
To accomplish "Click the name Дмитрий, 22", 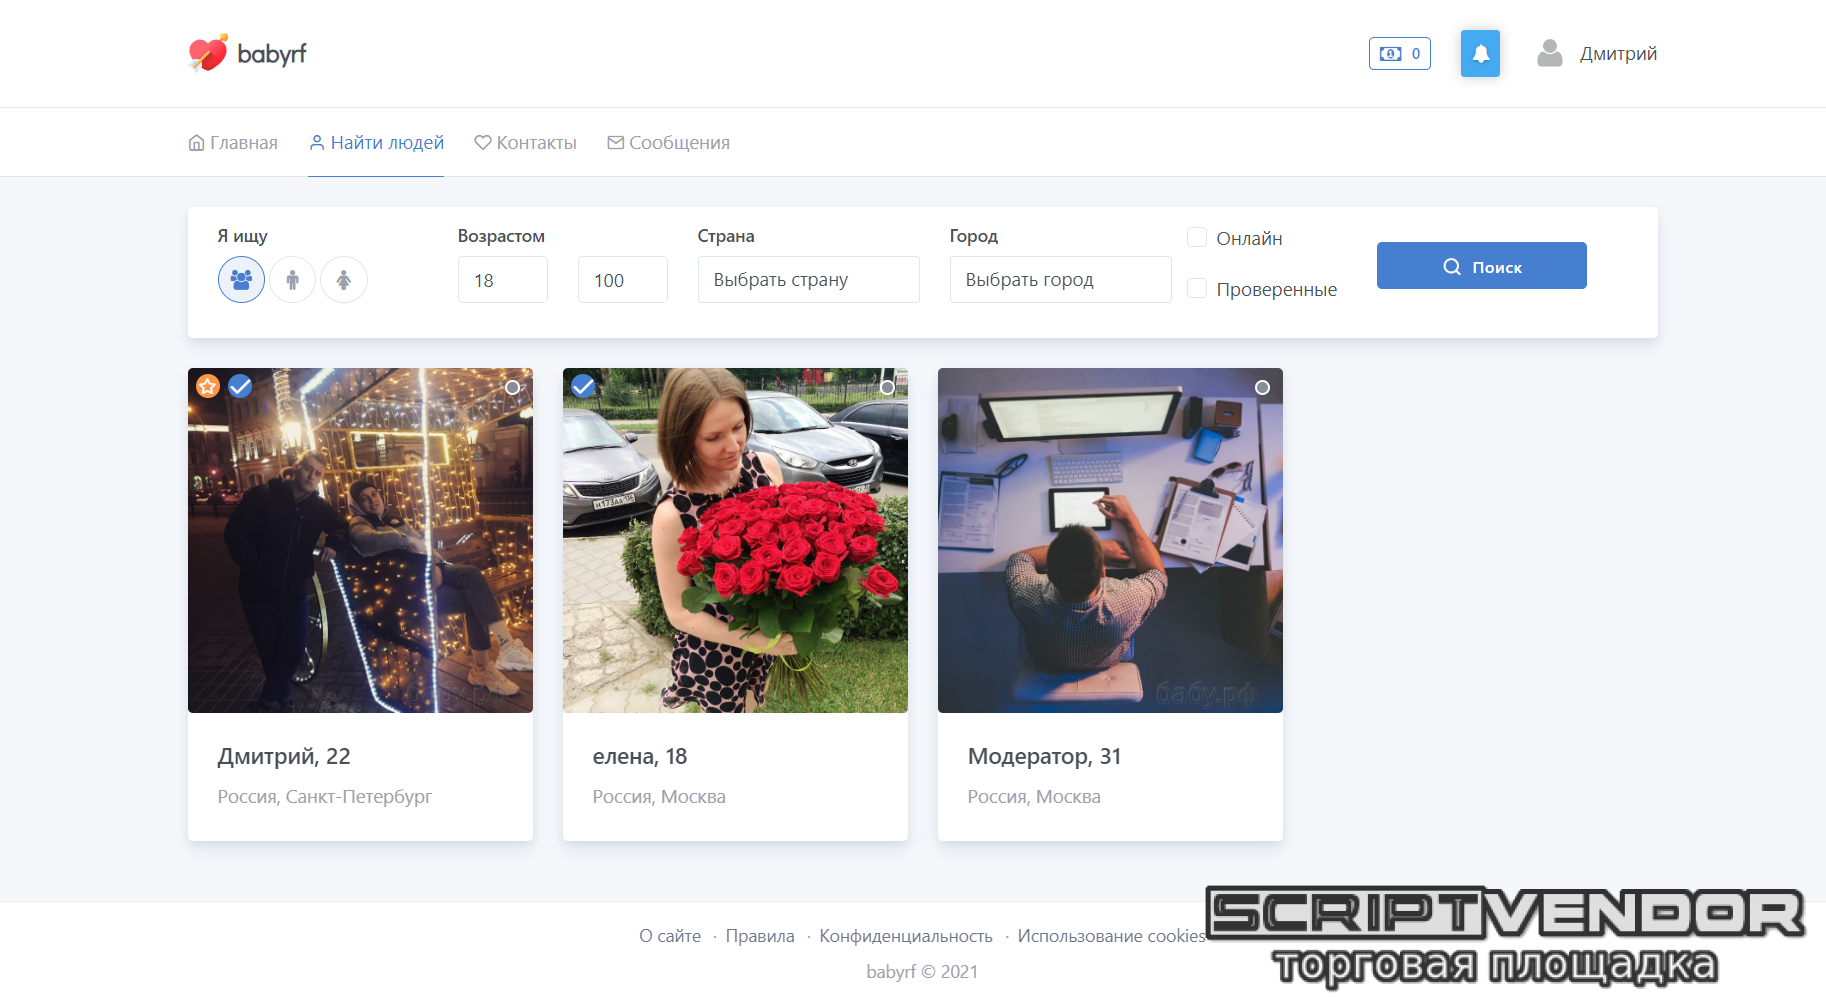I will click(x=284, y=757).
